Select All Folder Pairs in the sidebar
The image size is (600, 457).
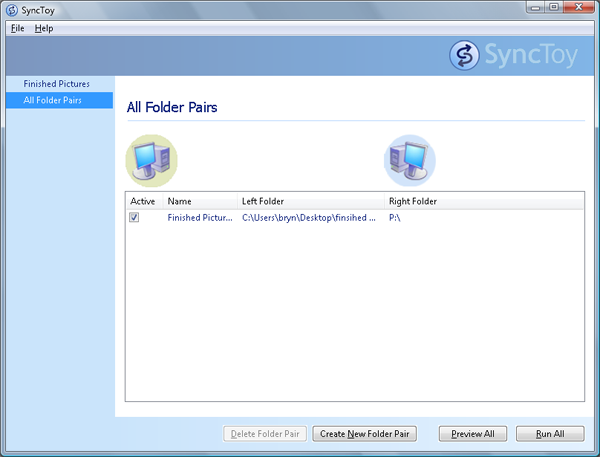click(x=53, y=100)
